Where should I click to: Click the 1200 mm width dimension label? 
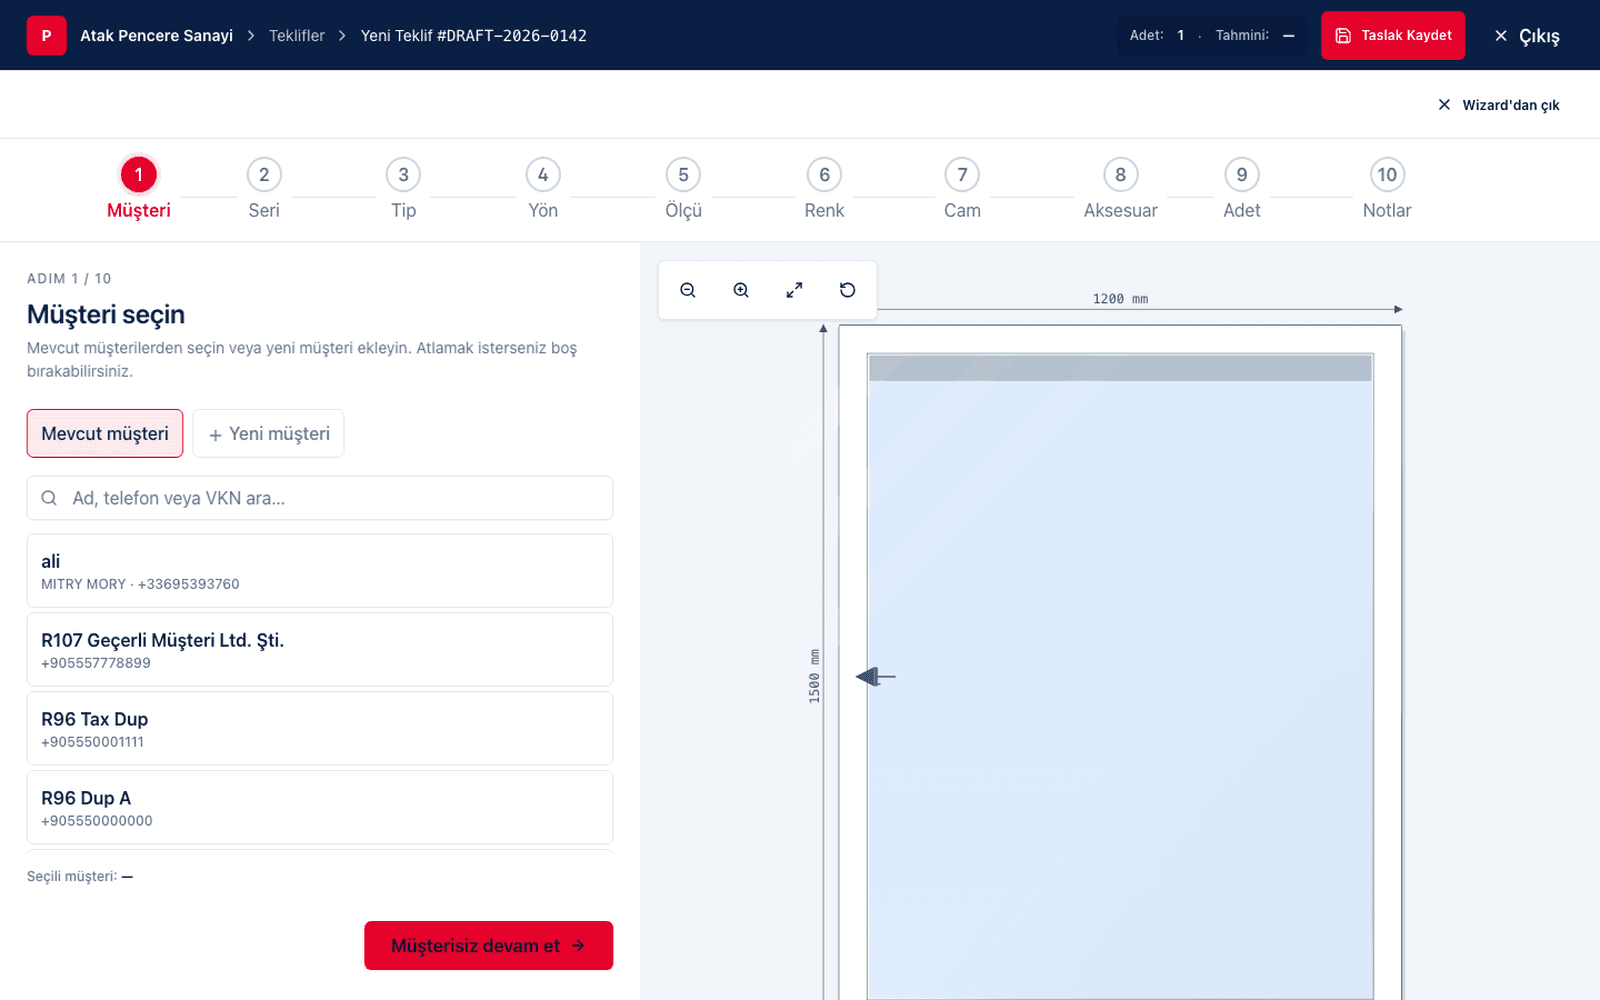click(x=1120, y=299)
